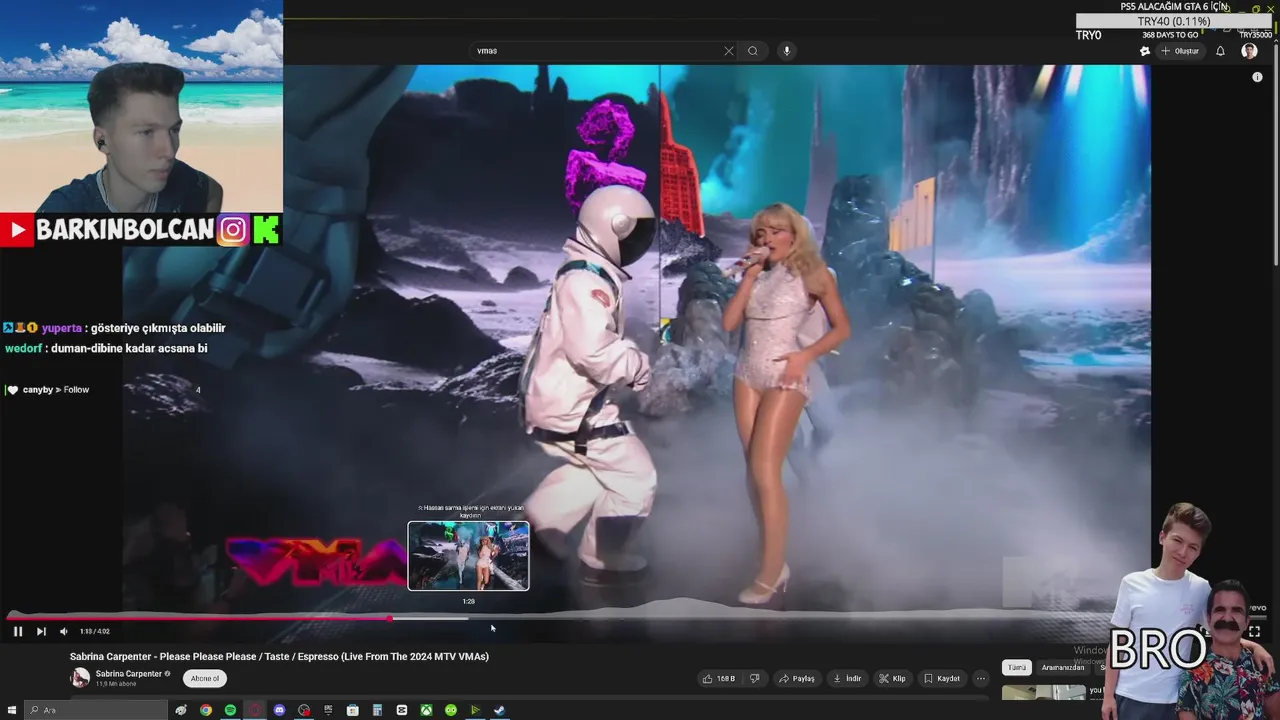Viewport: 1280px width, 720px height.
Task: Open YouTube notifications bell
Action: pyautogui.click(x=1220, y=51)
